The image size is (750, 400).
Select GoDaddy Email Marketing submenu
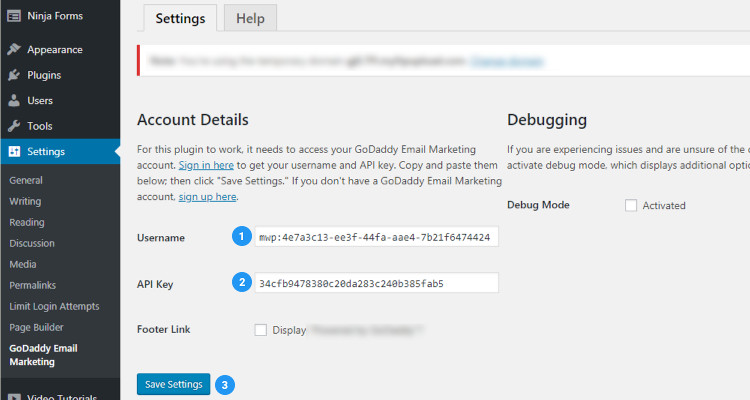pos(43,355)
